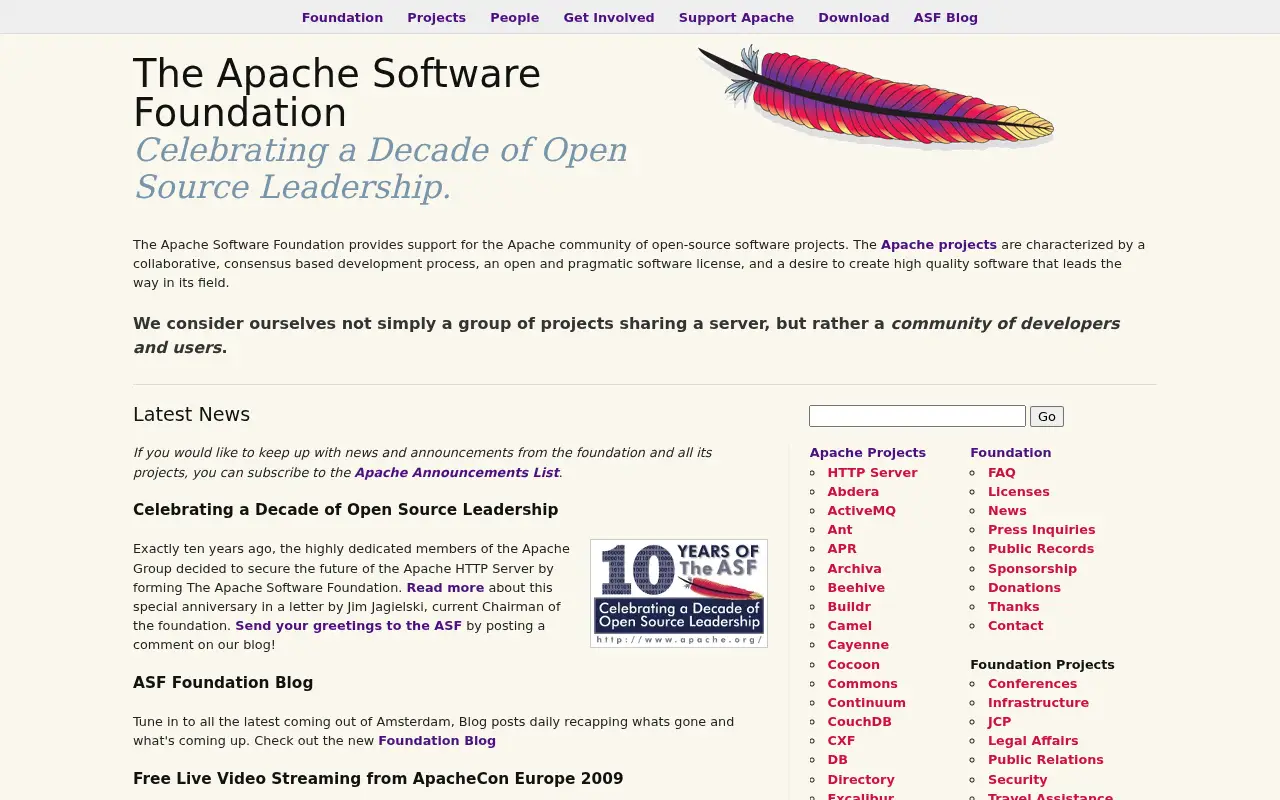Open the APR project link
1280x800 pixels.
coord(841,548)
